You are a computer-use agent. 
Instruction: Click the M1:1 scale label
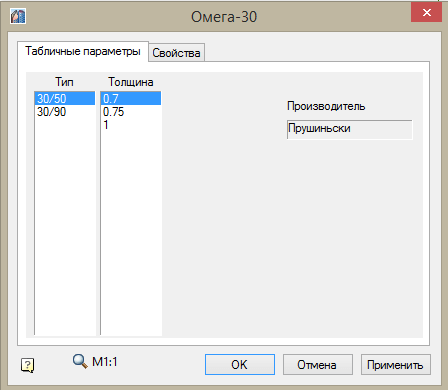pyautogui.click(x=105, y=362)
